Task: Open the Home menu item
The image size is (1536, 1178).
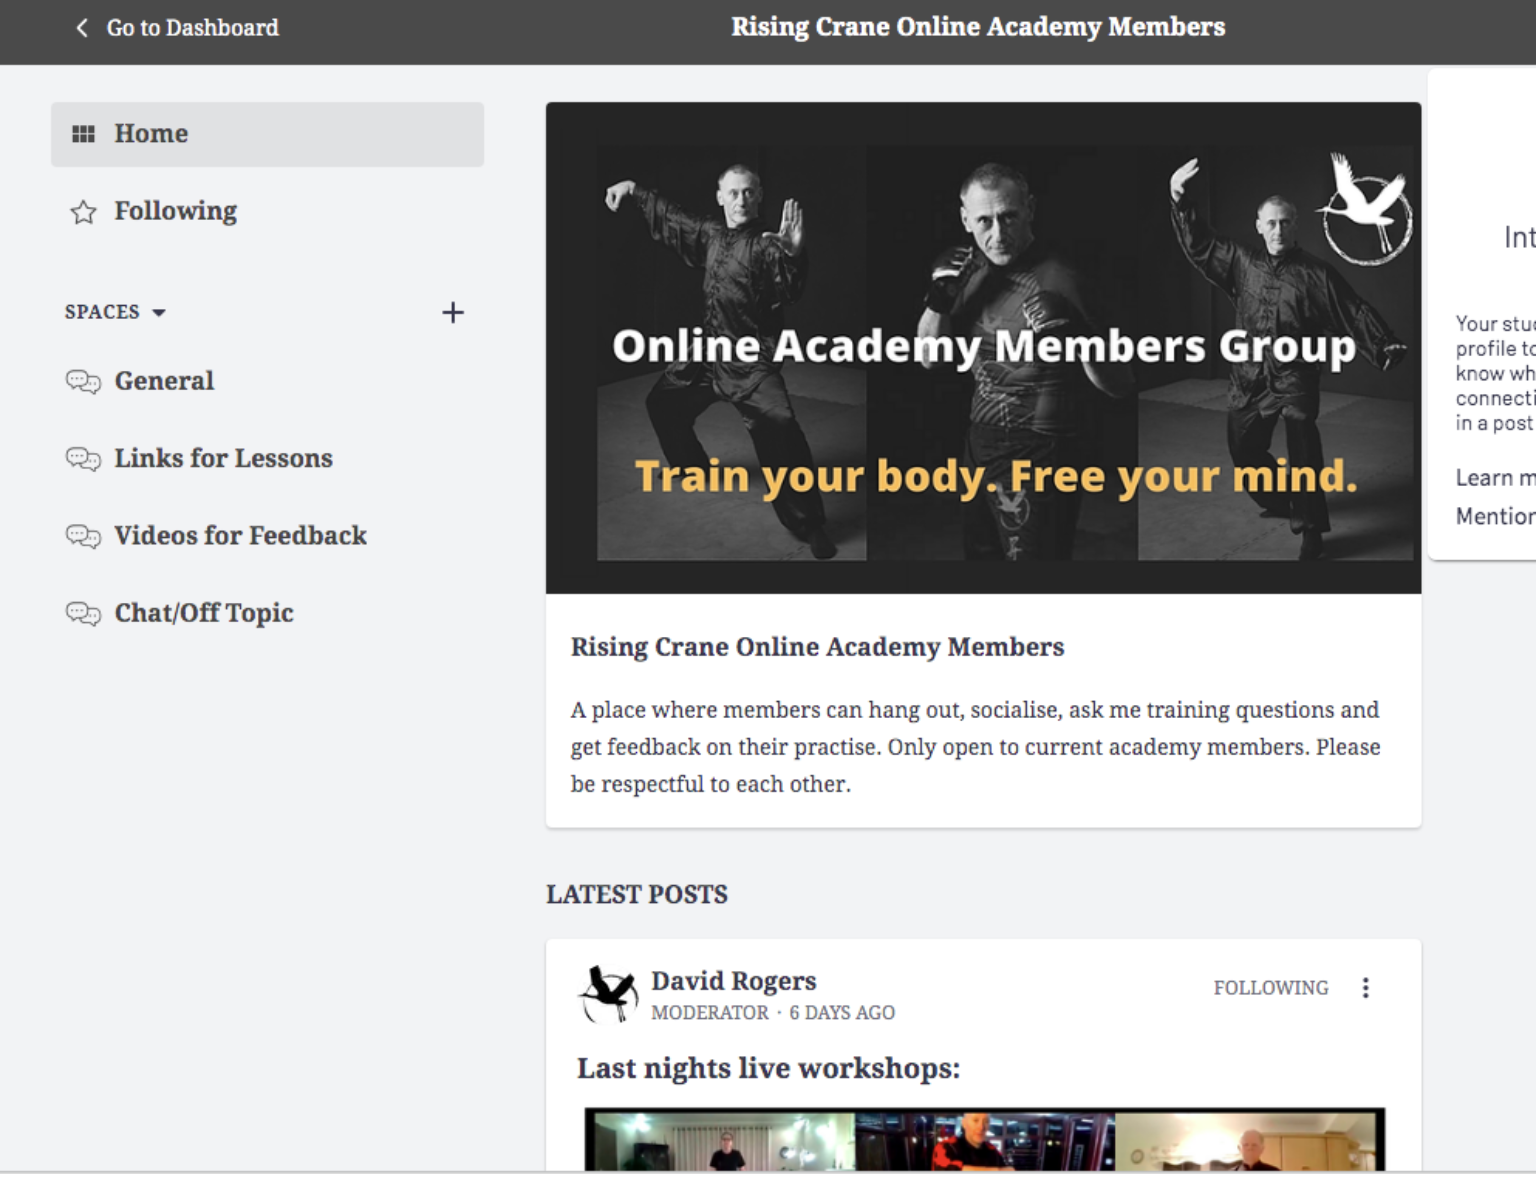Action: [267, 134]
